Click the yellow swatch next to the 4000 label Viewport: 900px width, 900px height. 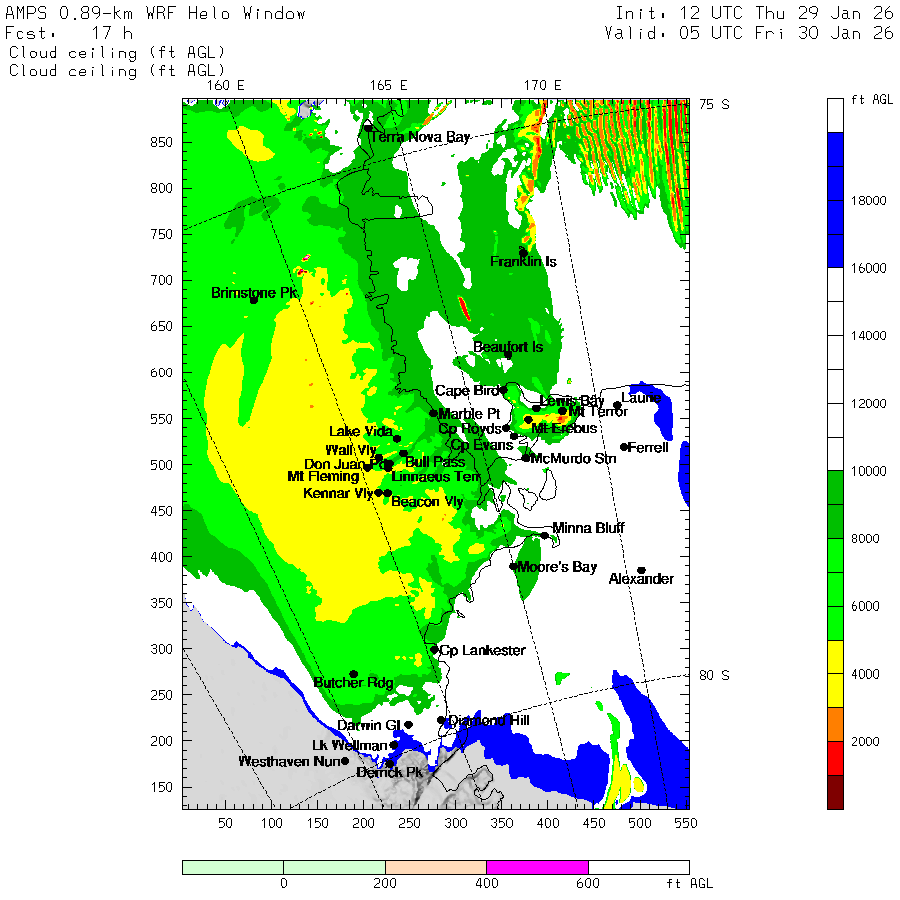[835, 674]
